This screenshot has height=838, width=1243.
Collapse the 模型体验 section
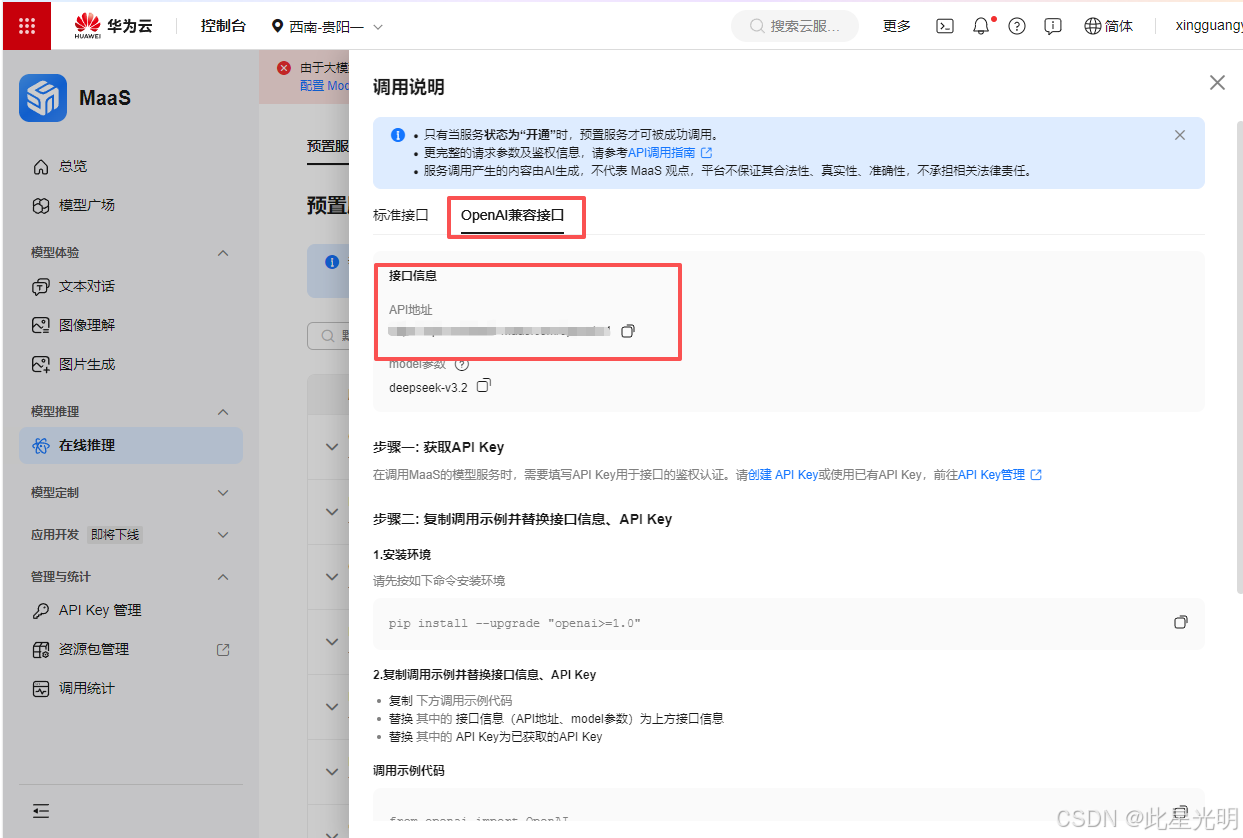pos(222,253)
